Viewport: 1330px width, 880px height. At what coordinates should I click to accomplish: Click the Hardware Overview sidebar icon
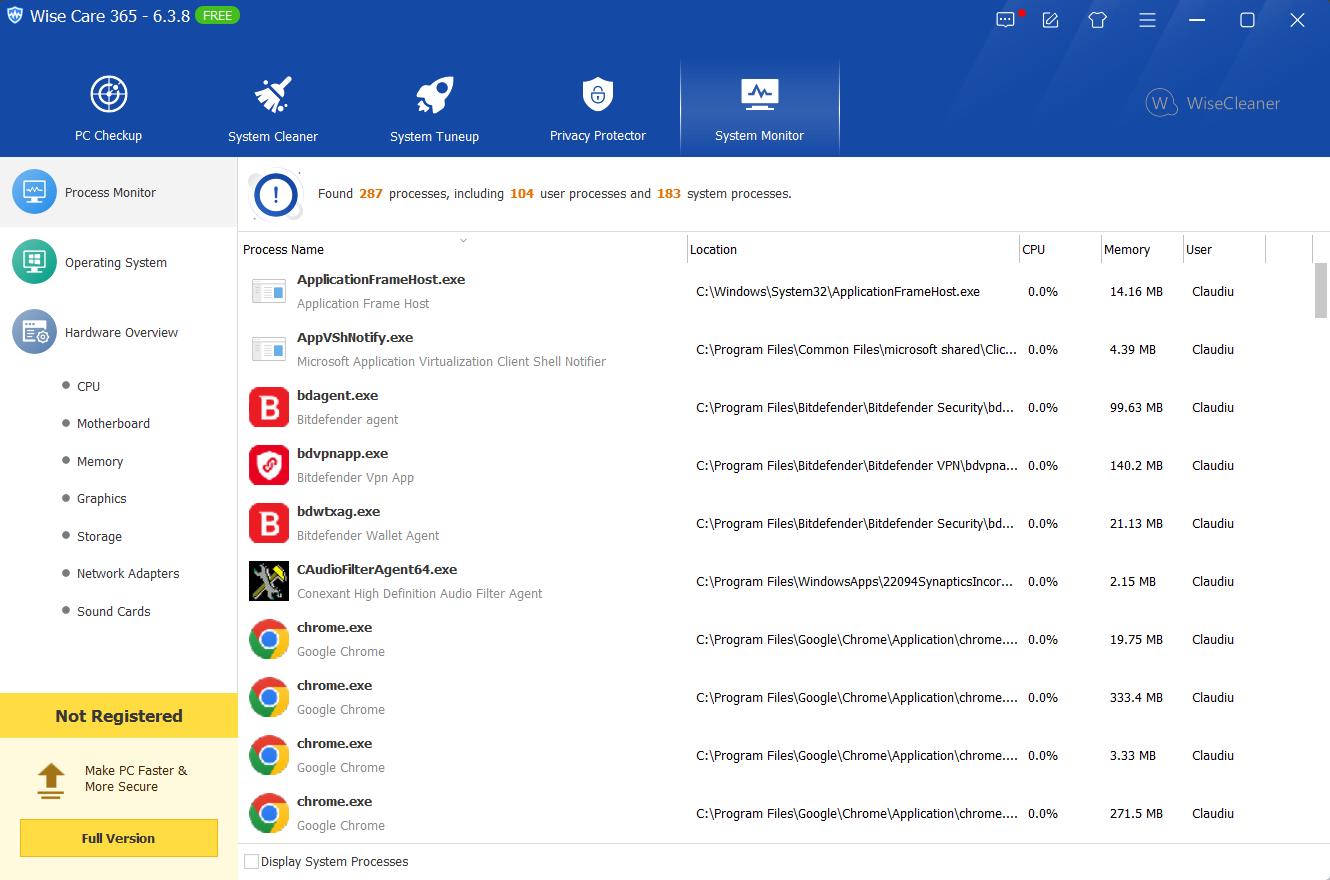[x=34, y=331]
